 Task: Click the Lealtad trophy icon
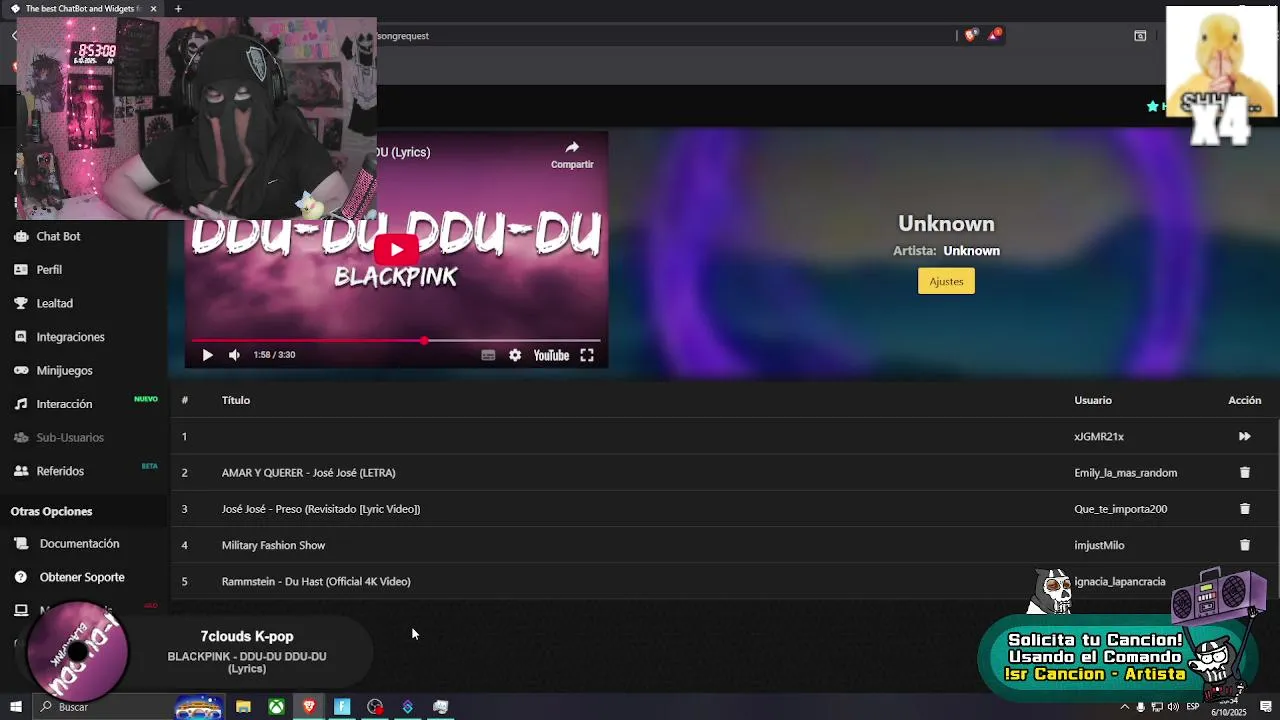point(20,303)
